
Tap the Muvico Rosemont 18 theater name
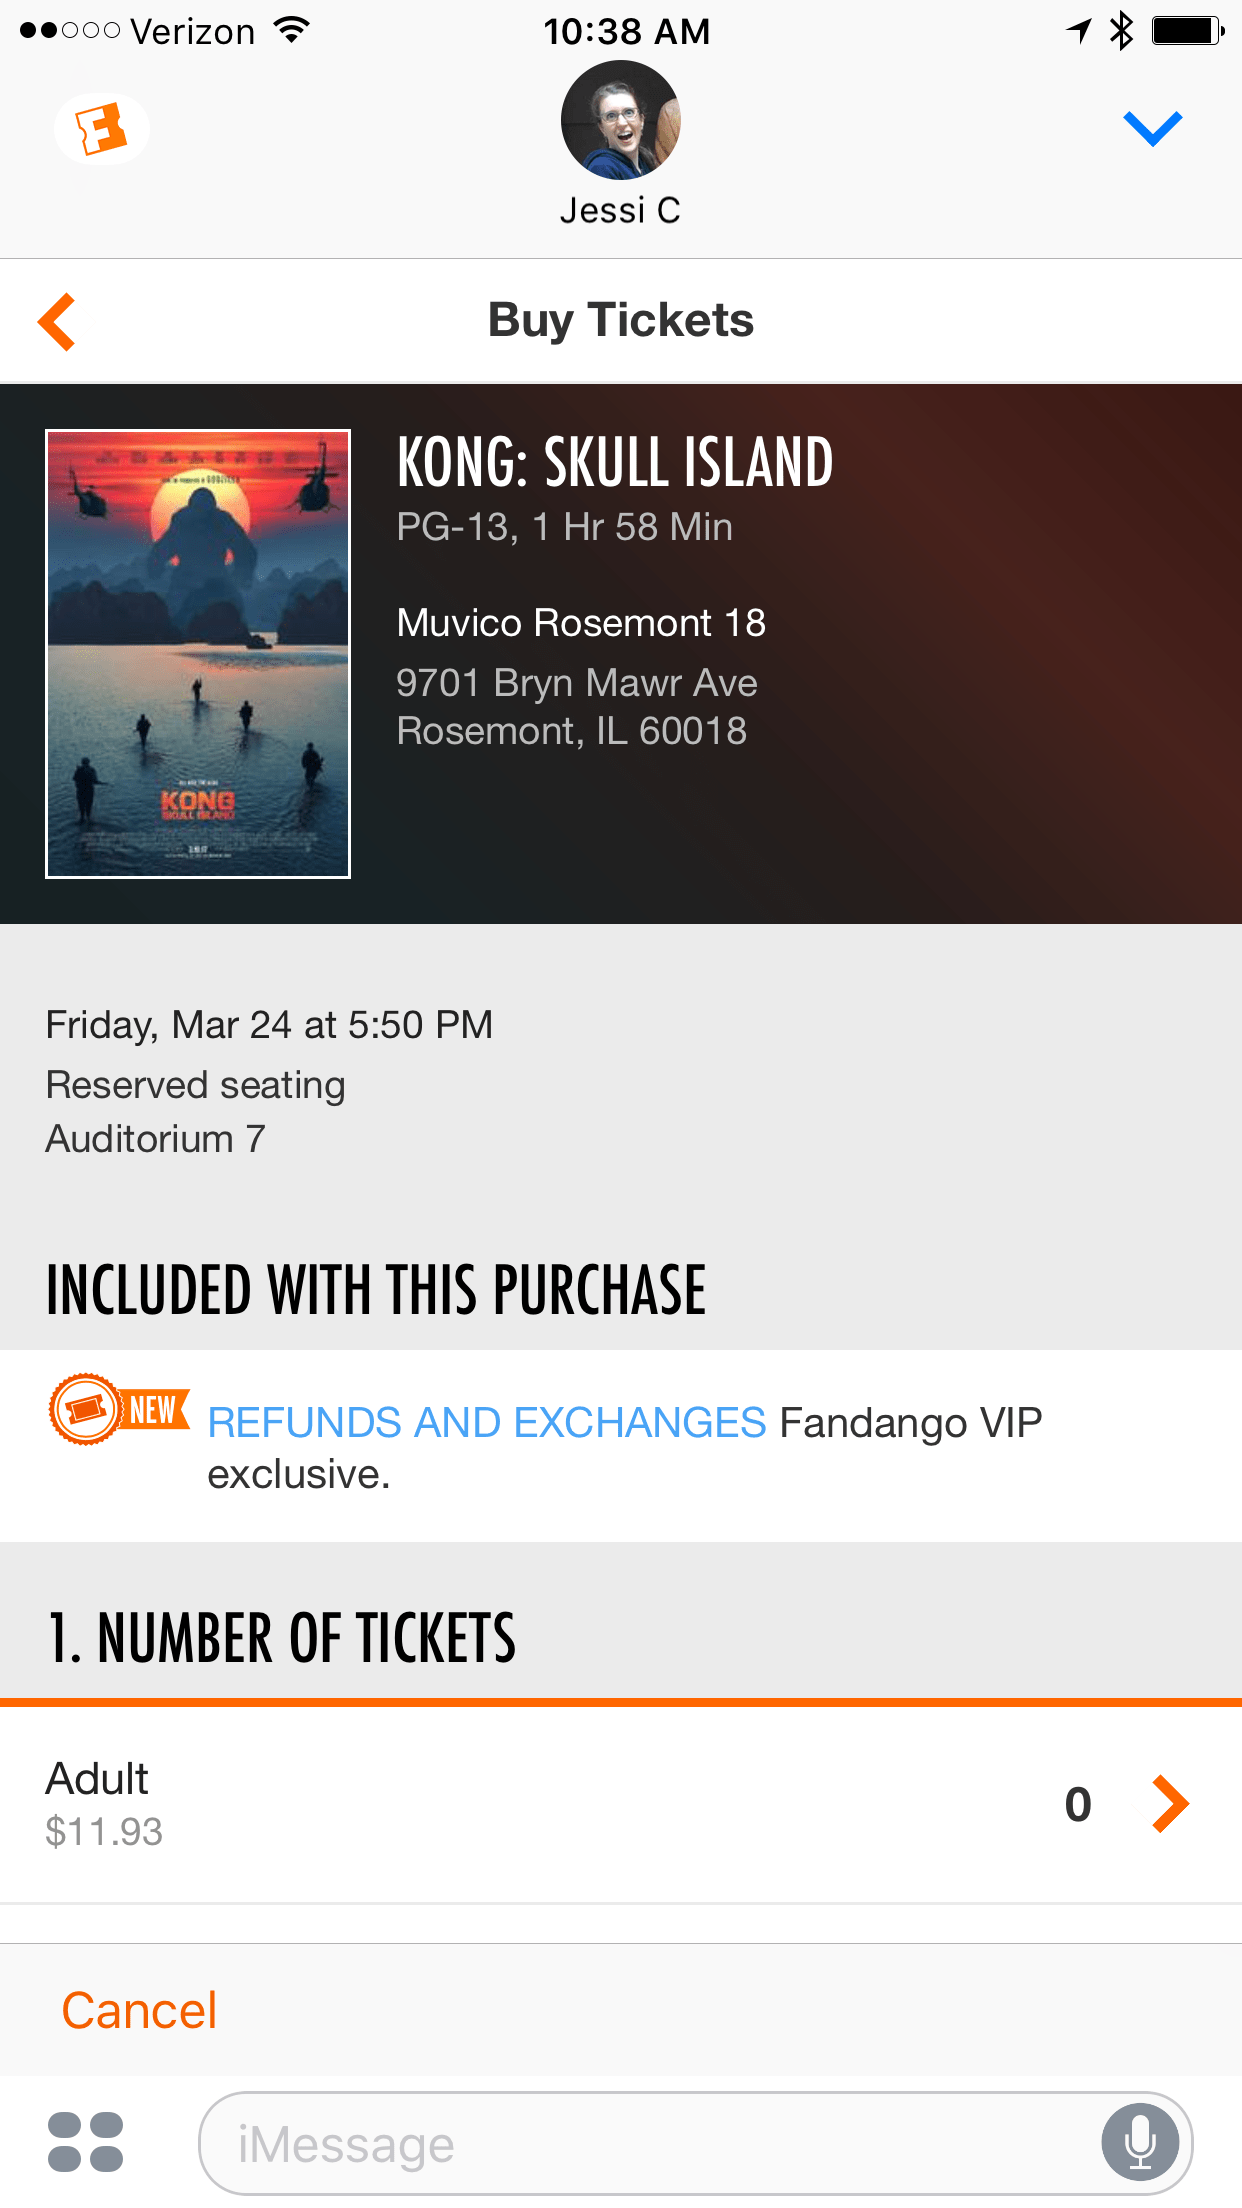click(581, 623)
